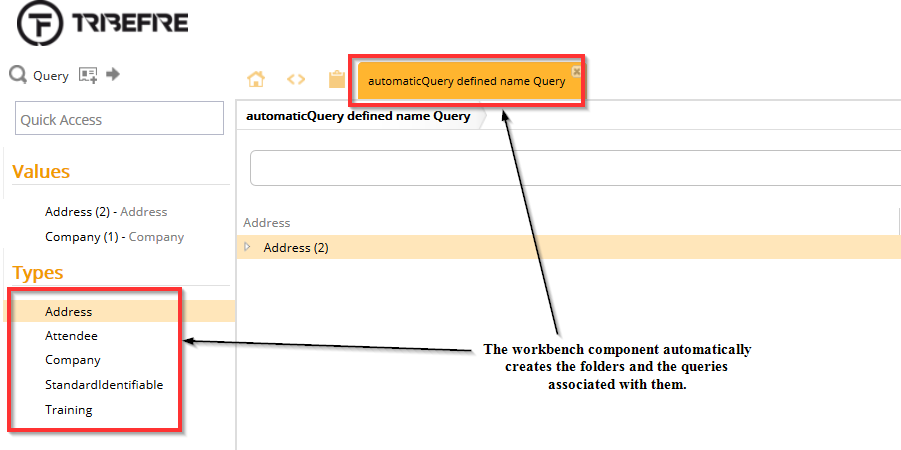Click the new entity card icon

tap(88, 75)
